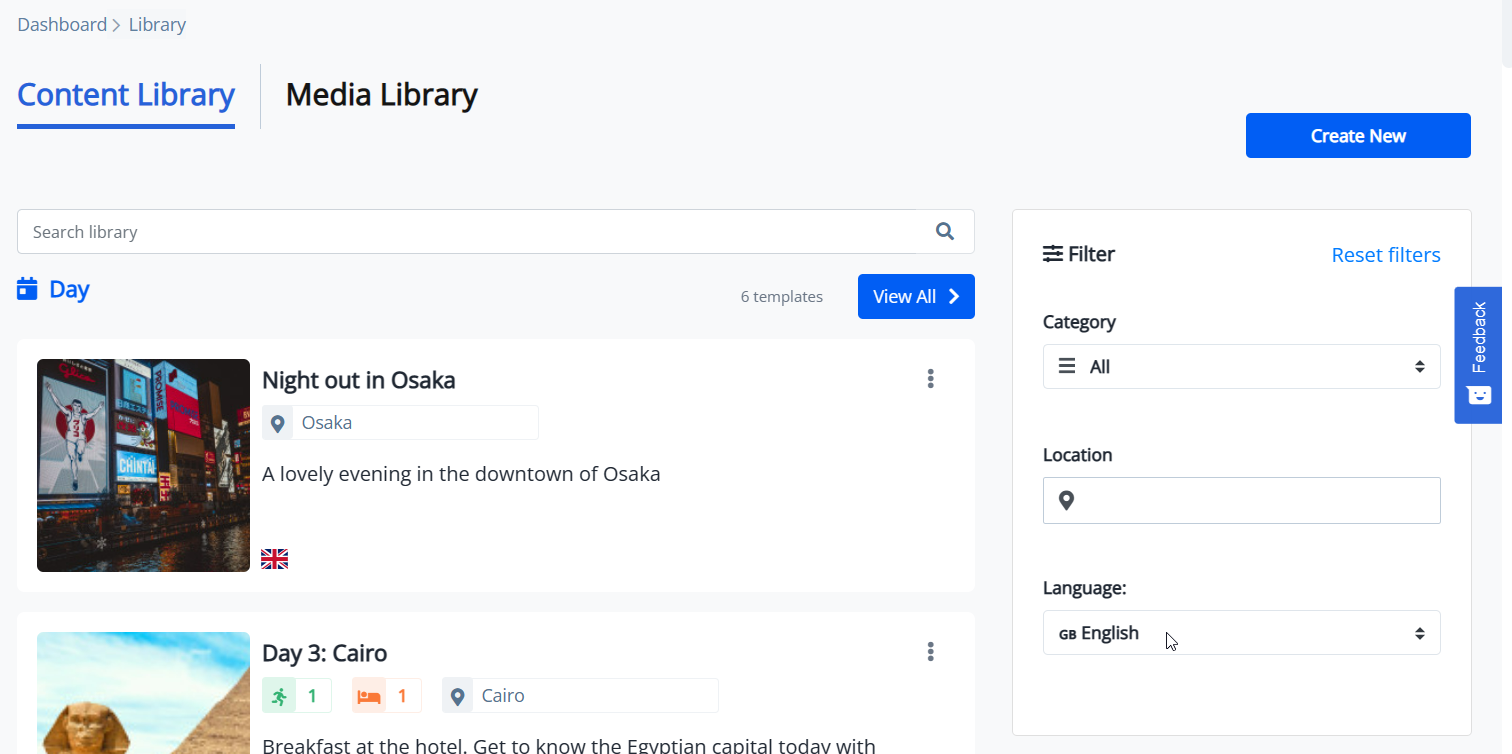Click the Night out in Osaka title

(x=358, y=380)
